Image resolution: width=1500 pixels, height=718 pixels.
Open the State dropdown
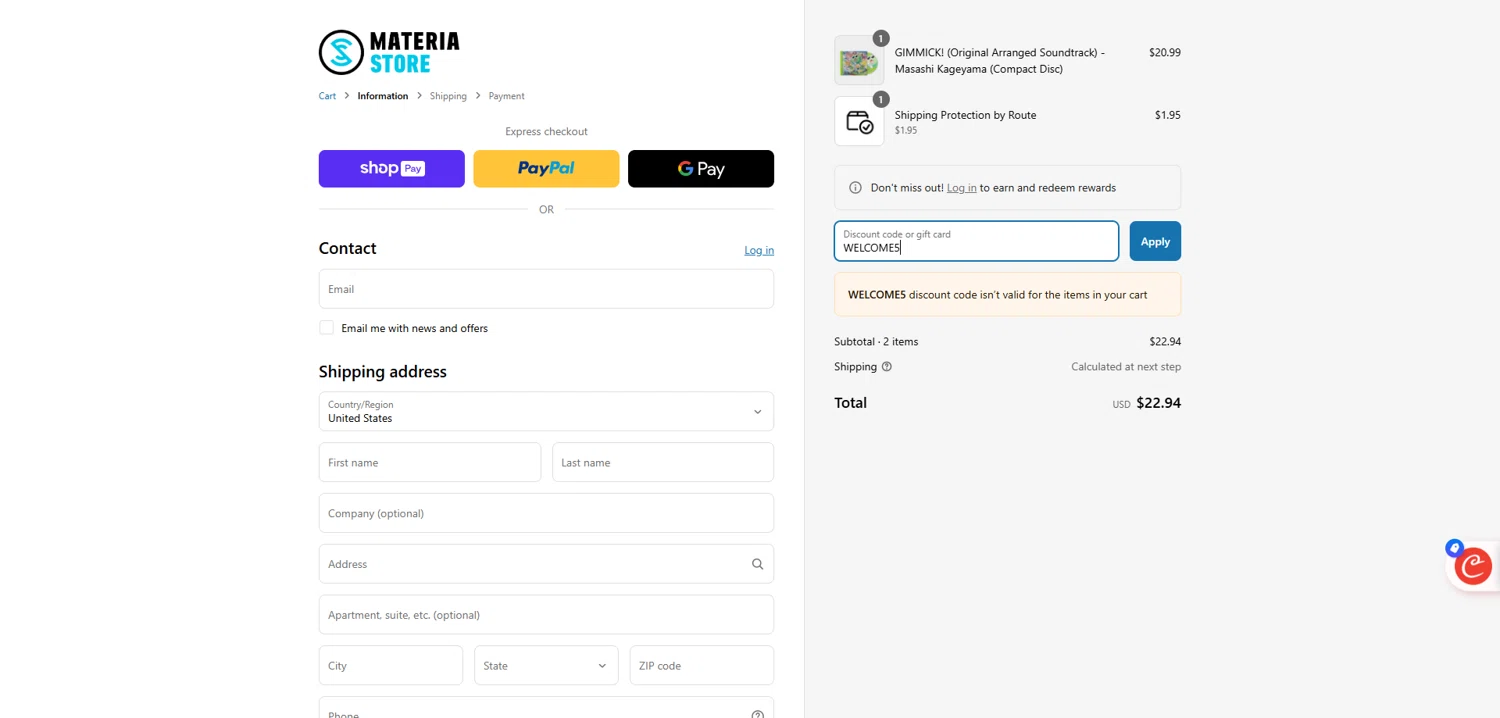546,665
